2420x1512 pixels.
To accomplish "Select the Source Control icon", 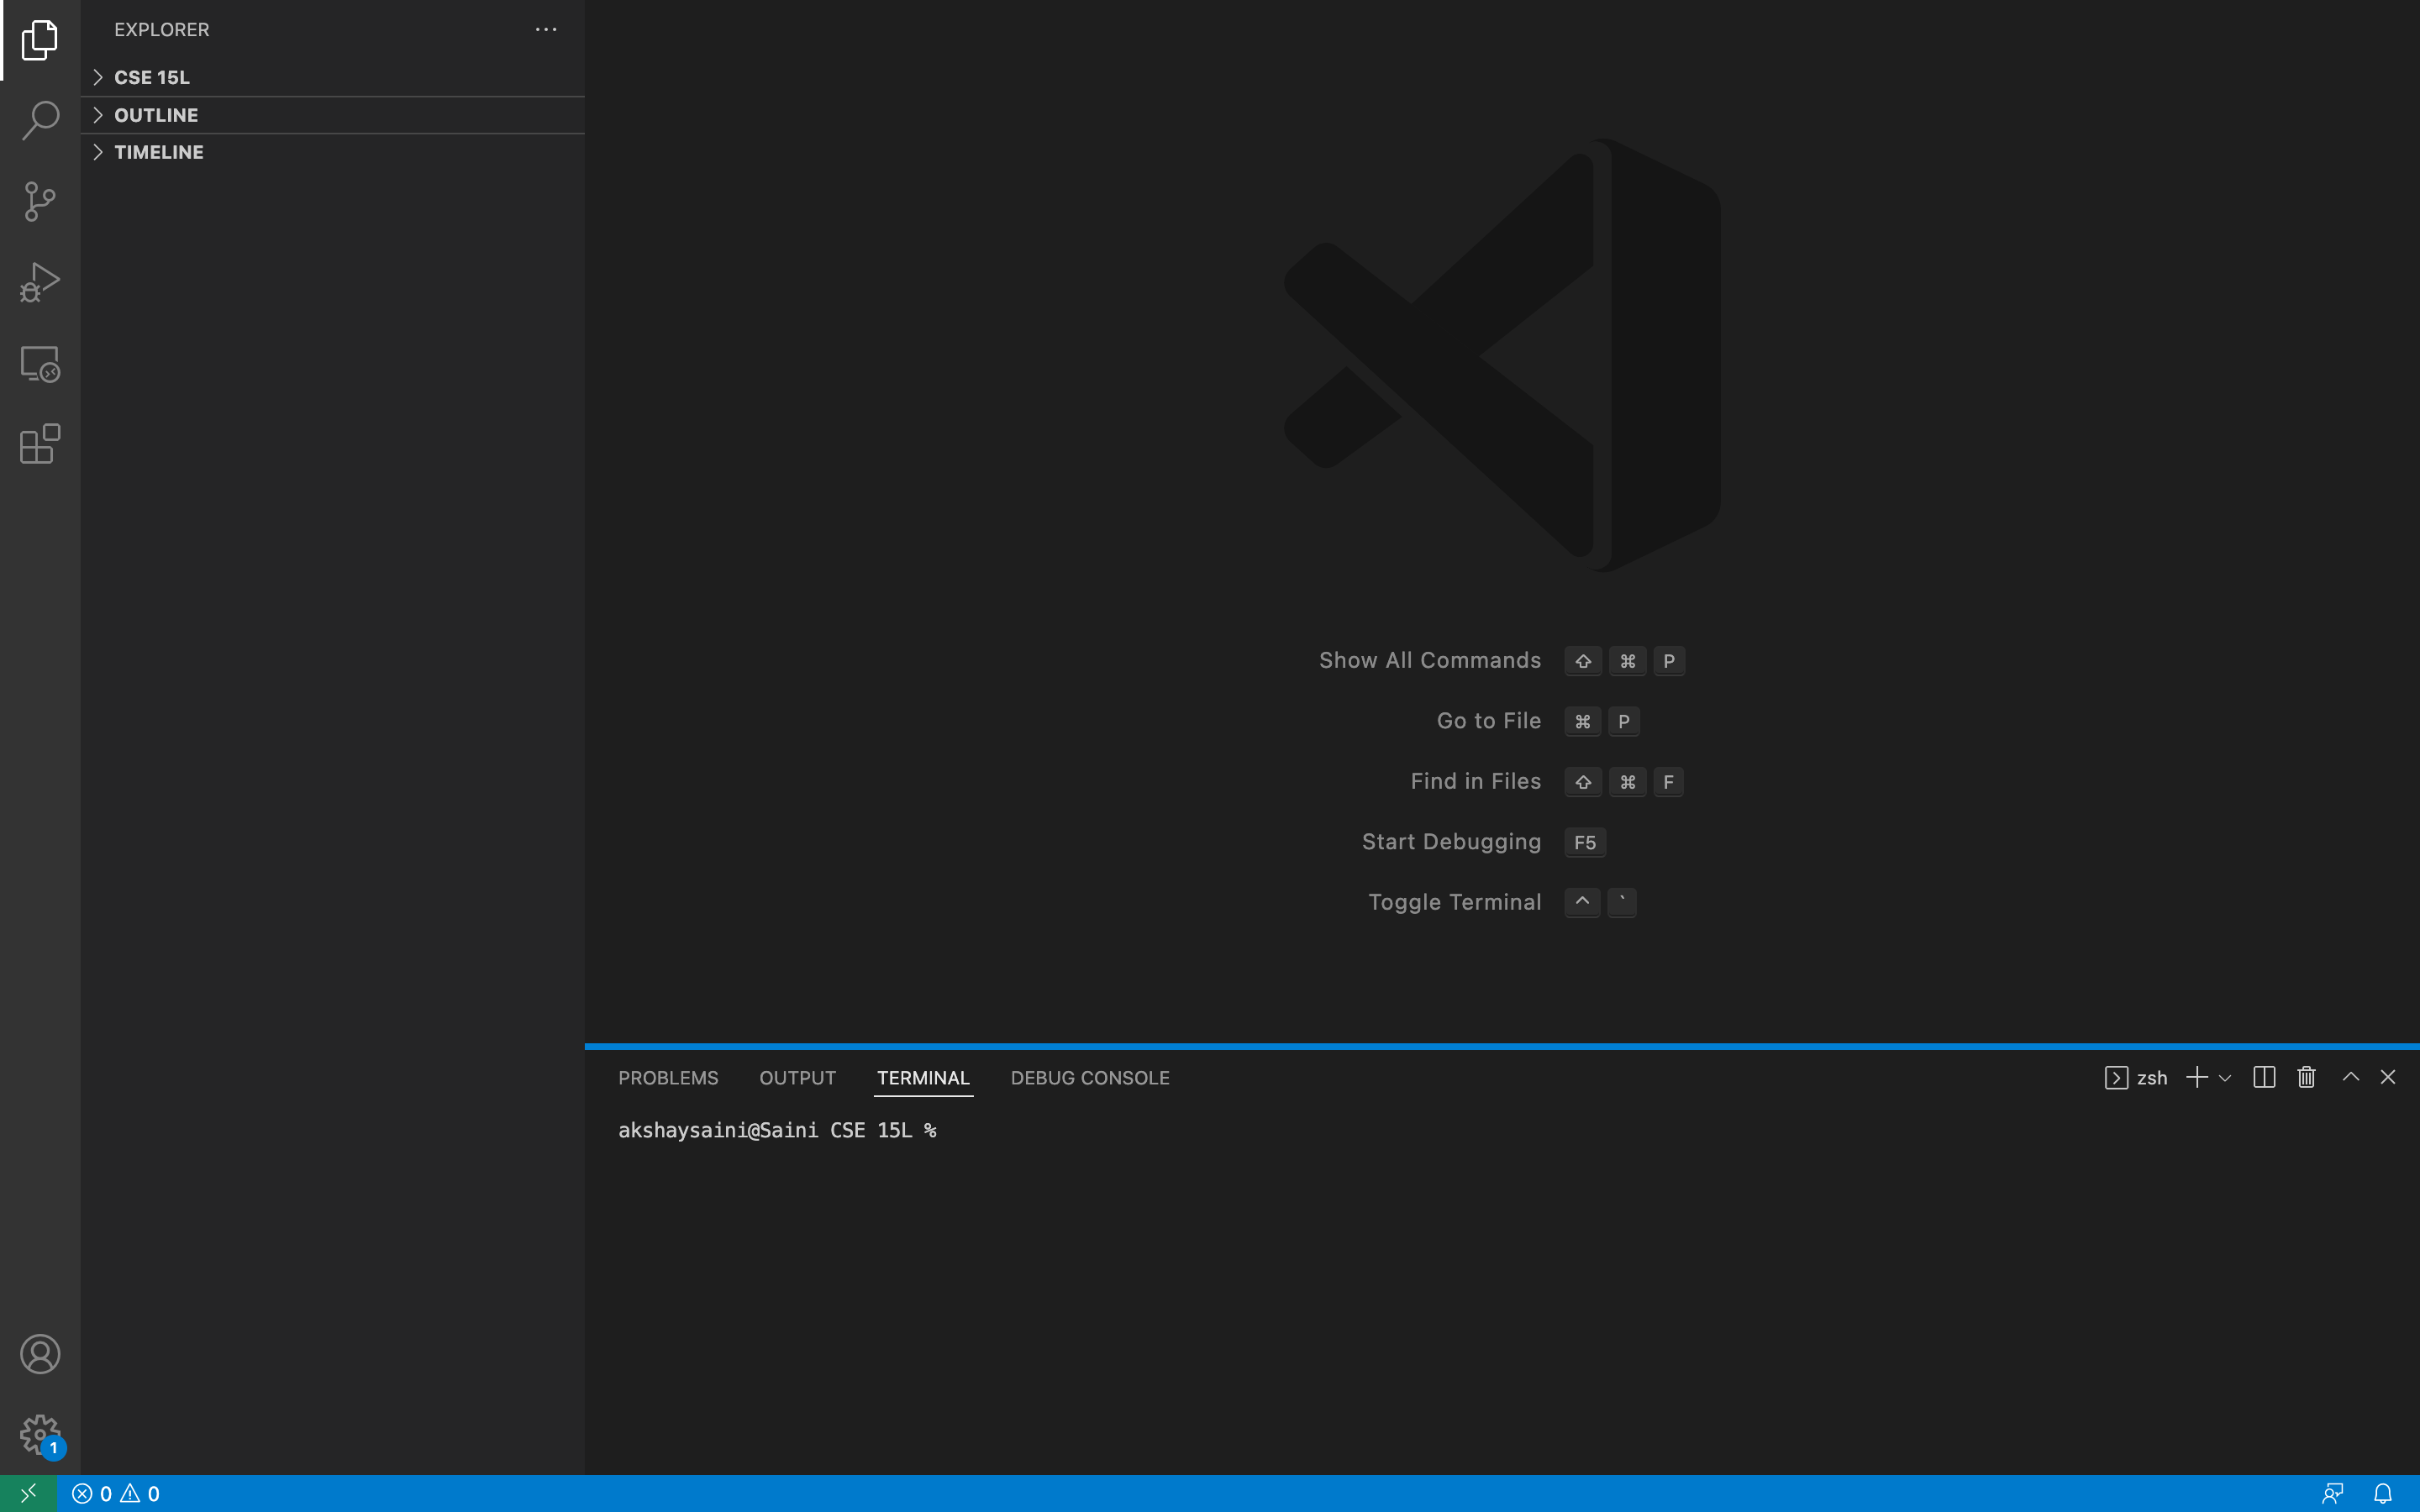I will [x=40, y=201].
